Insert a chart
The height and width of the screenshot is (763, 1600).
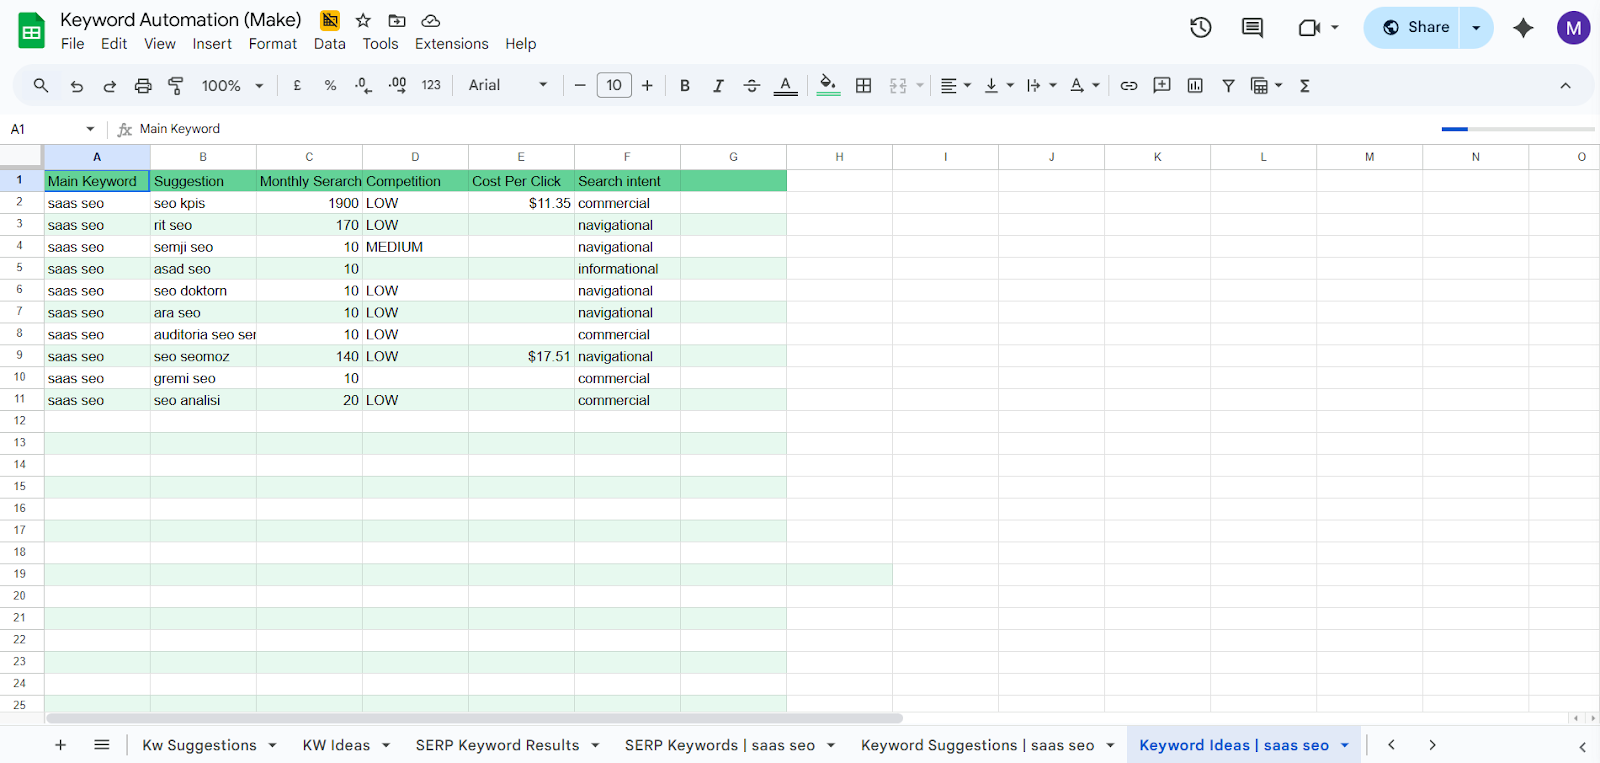click(x=1195, y=86)
